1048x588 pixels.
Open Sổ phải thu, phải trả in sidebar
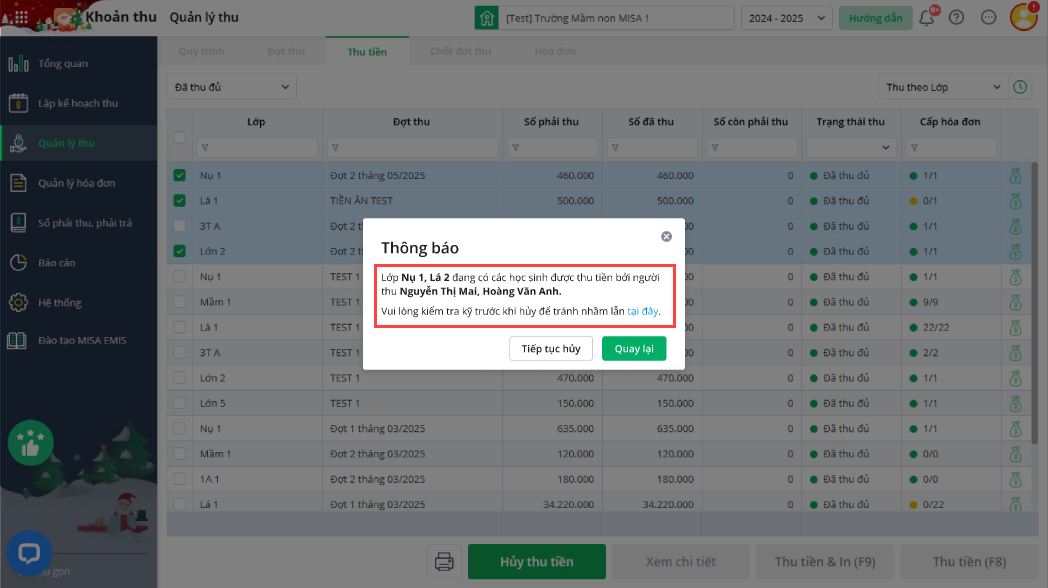[78, 223]
